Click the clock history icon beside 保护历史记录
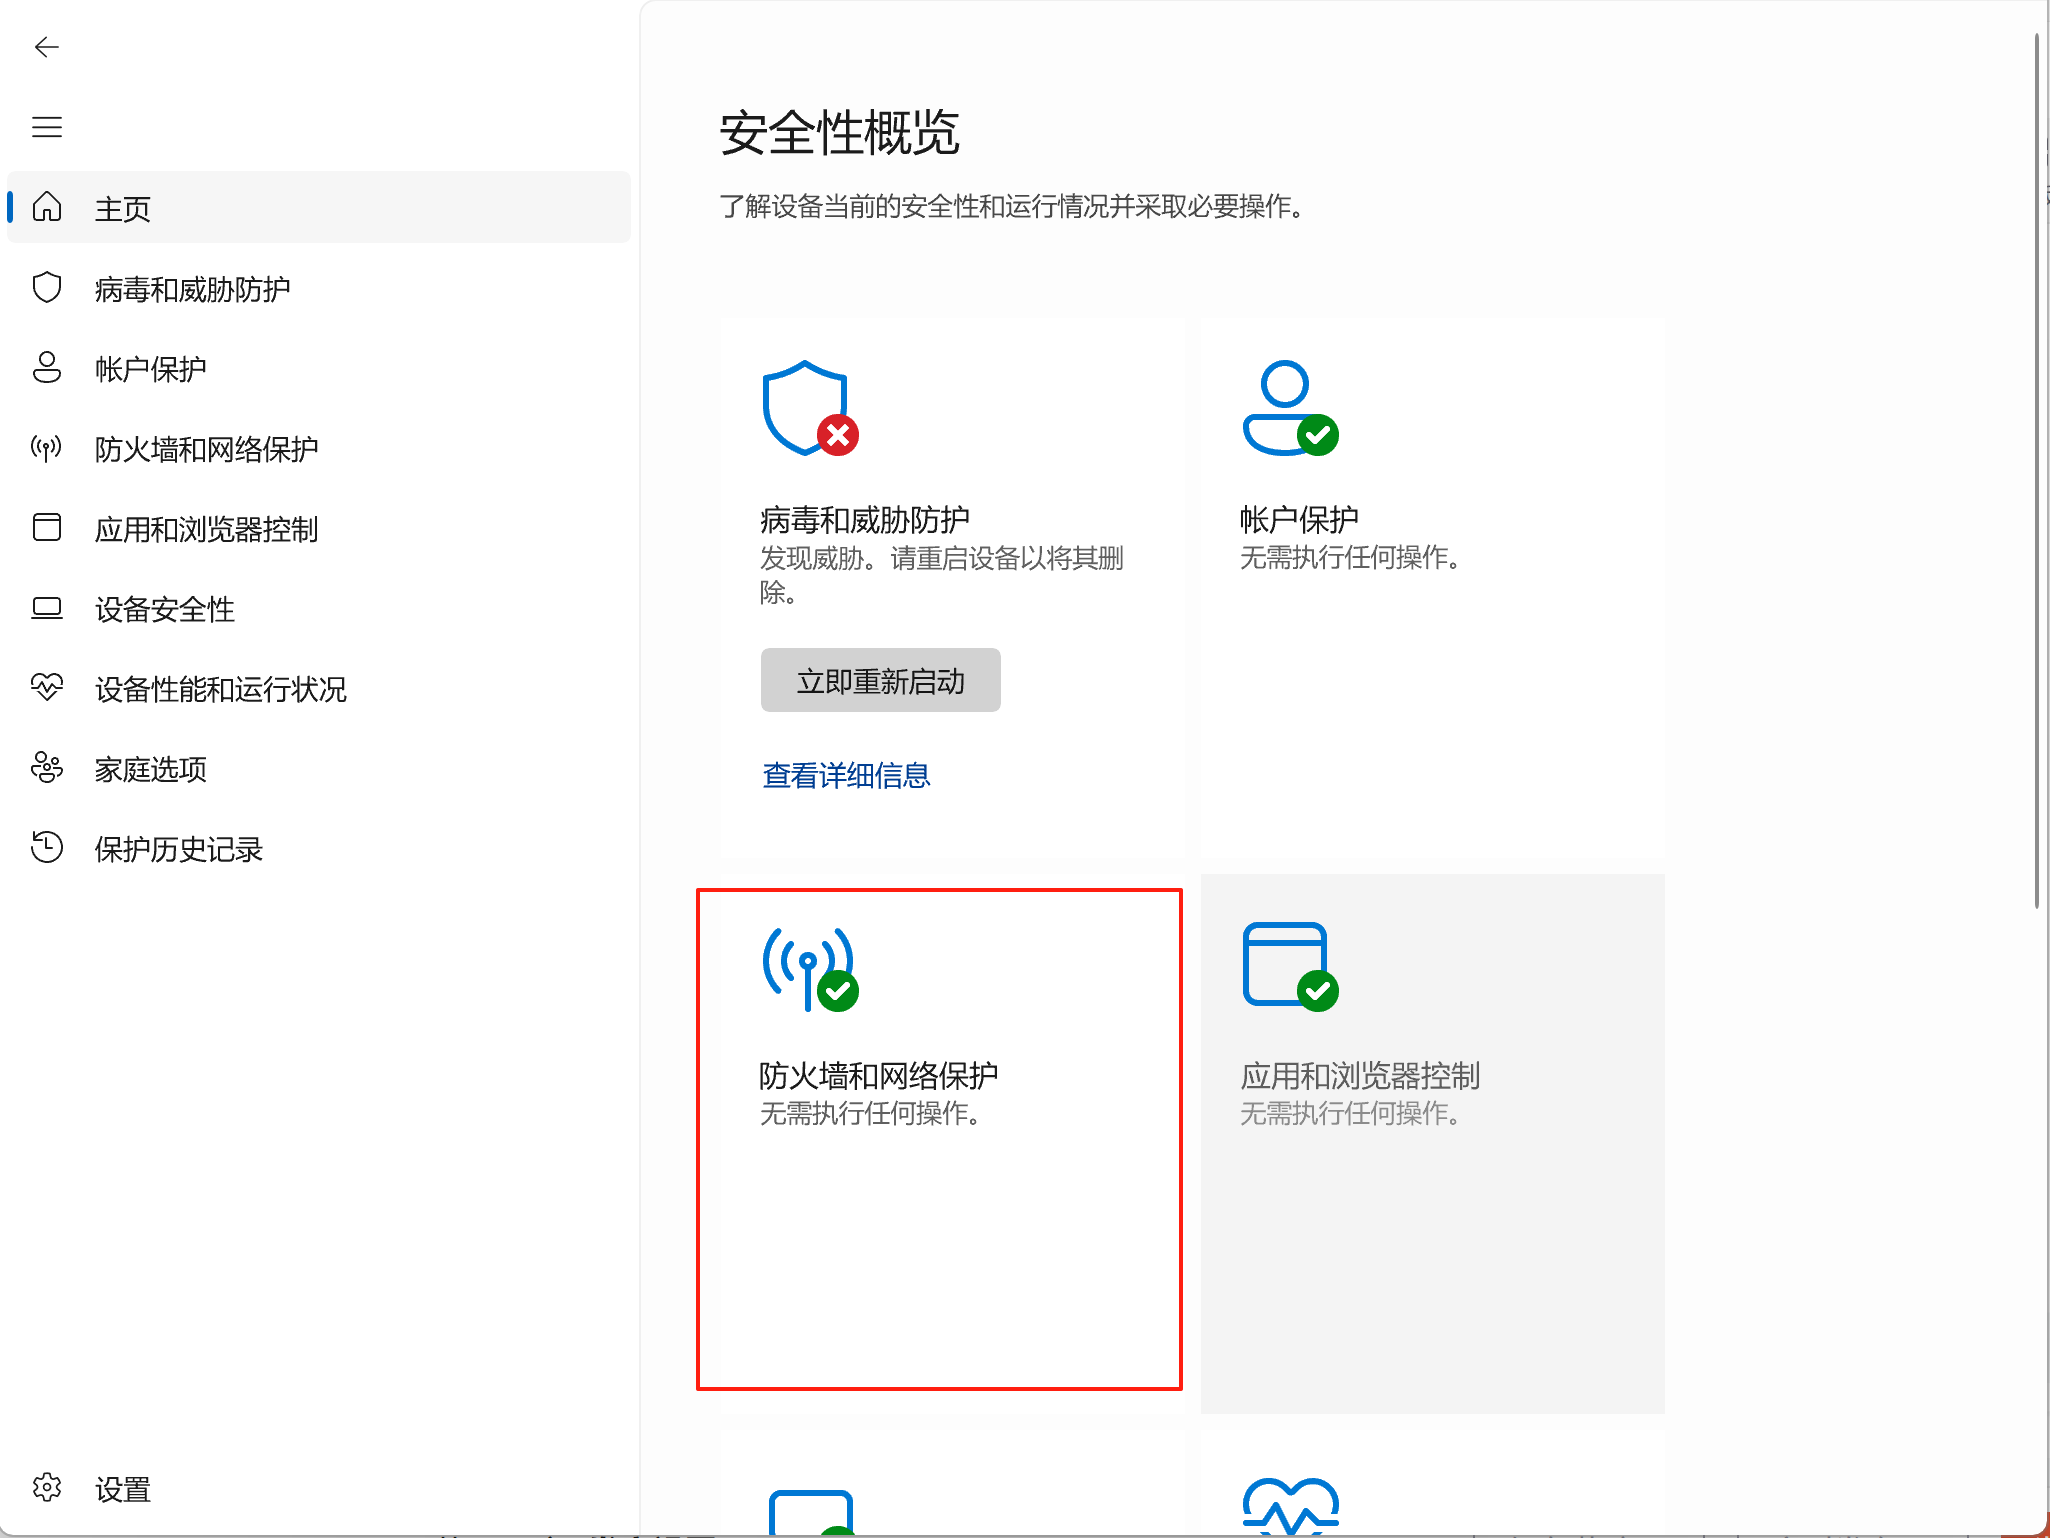This screenshot has width=2050, height=1538. 47,847
